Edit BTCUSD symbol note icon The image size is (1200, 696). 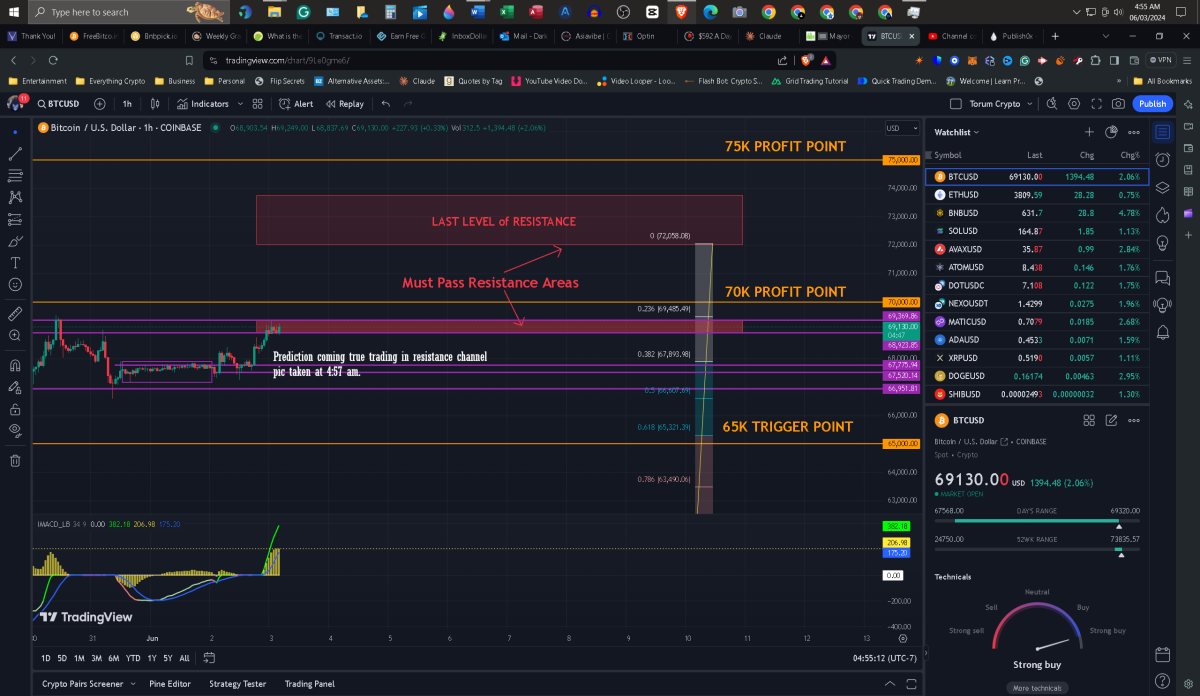(1111, 420)
